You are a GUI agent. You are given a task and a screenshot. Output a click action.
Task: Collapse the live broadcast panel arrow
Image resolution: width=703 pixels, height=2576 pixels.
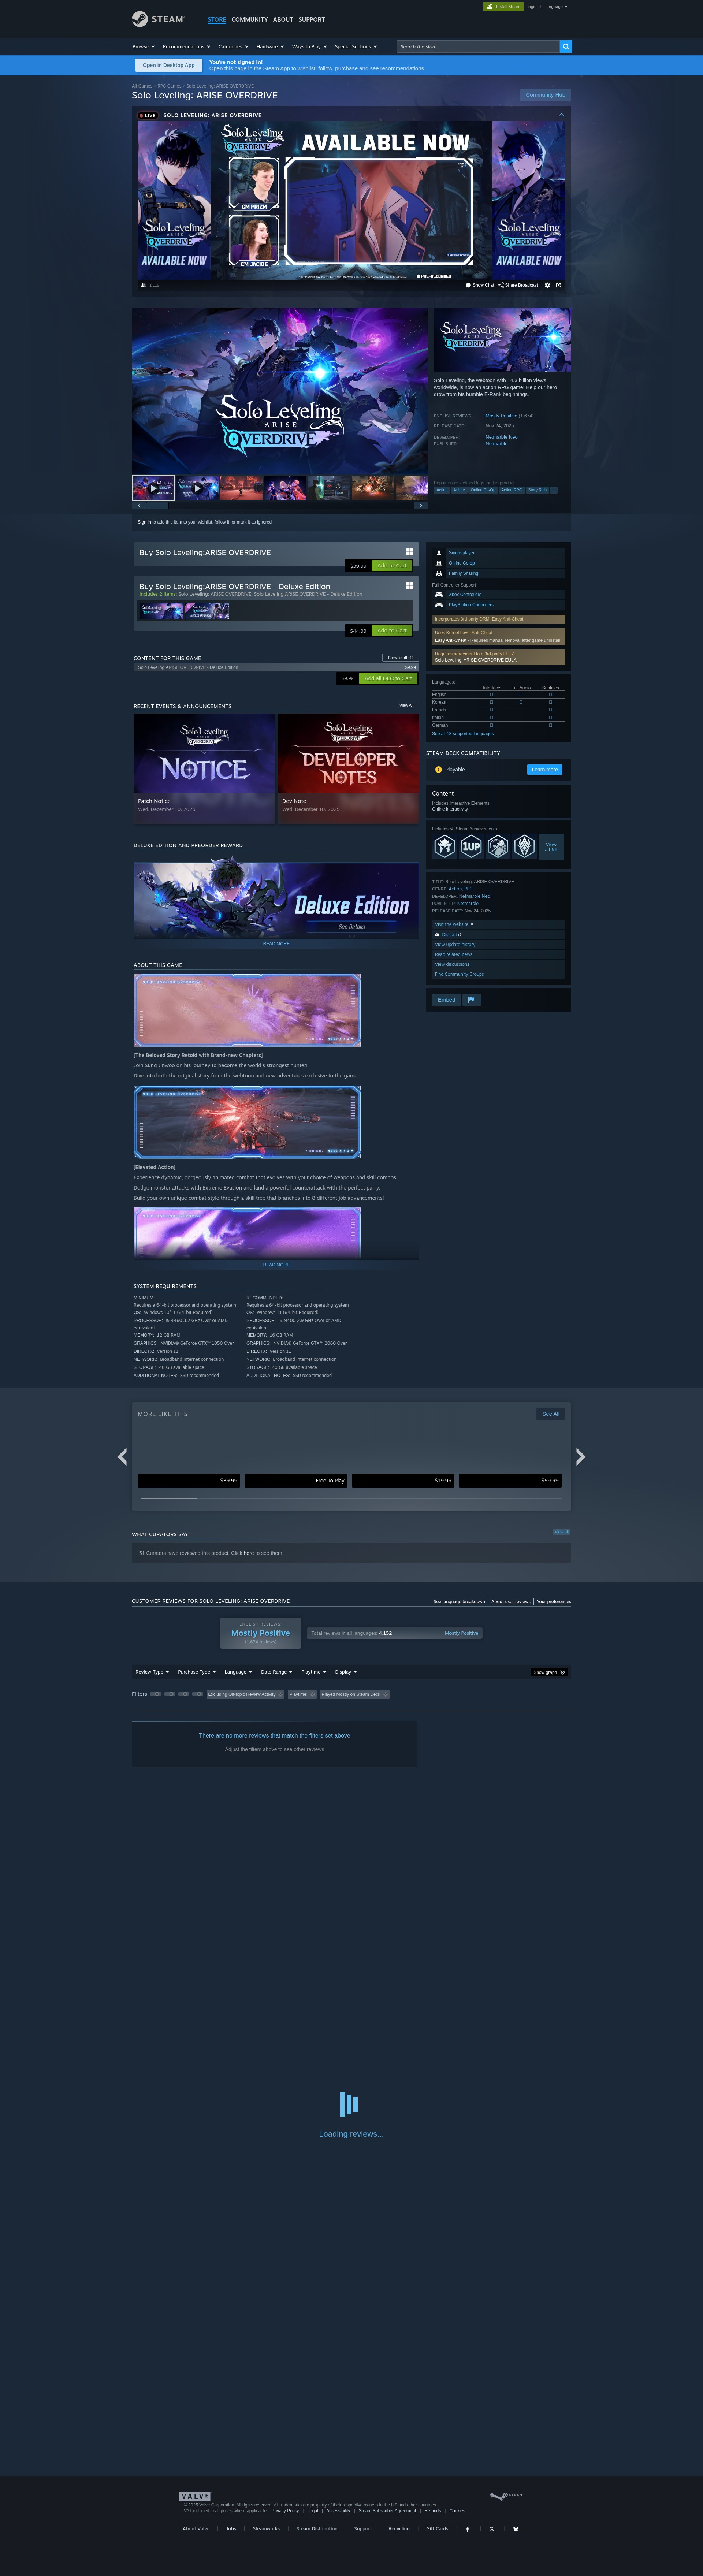561,115
